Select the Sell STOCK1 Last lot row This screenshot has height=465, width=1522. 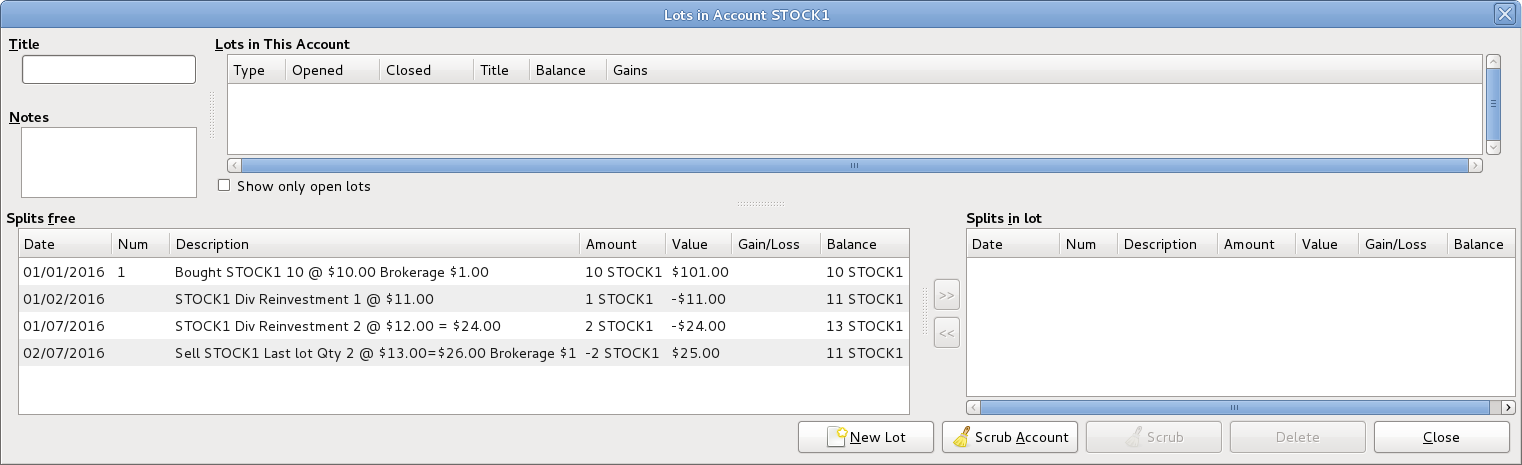(374, 353)
